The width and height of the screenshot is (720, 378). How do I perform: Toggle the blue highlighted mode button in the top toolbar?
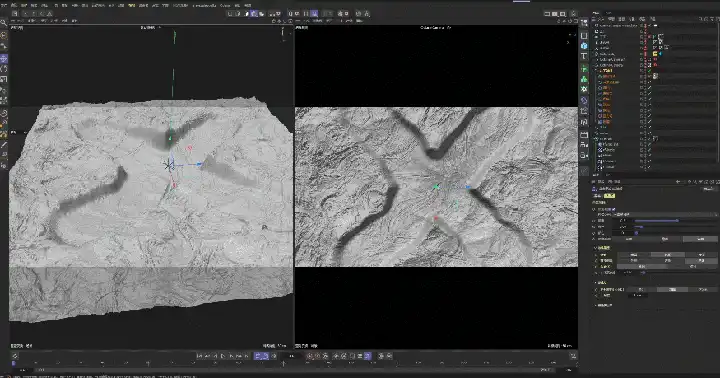pyautogui.click(x=314, y=14)
